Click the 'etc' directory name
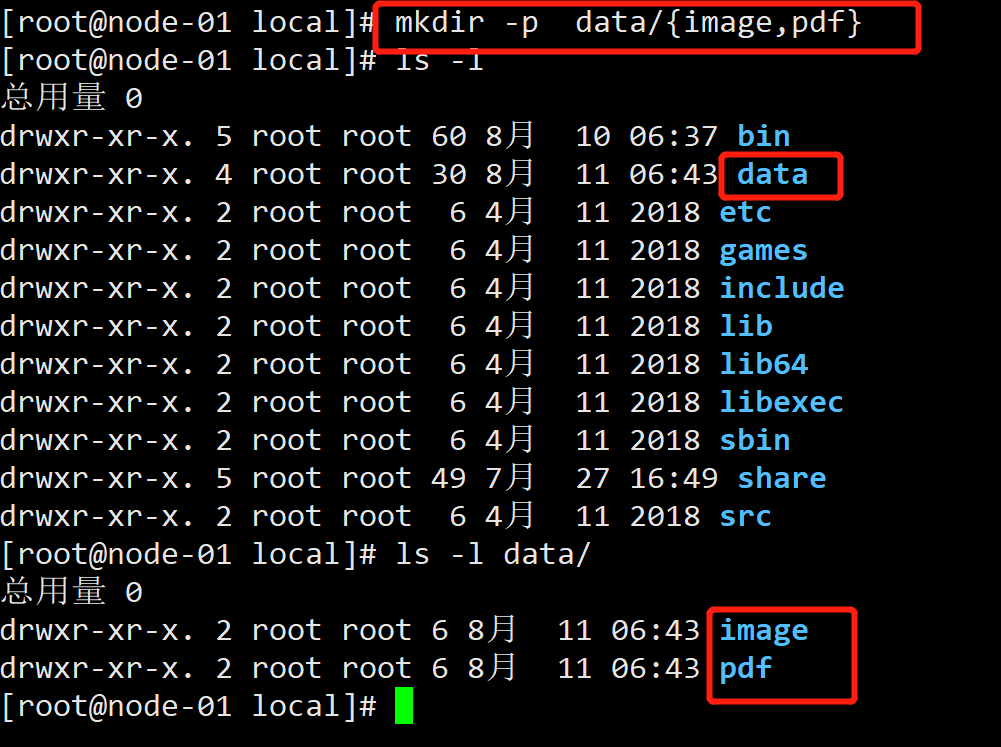 745,212
